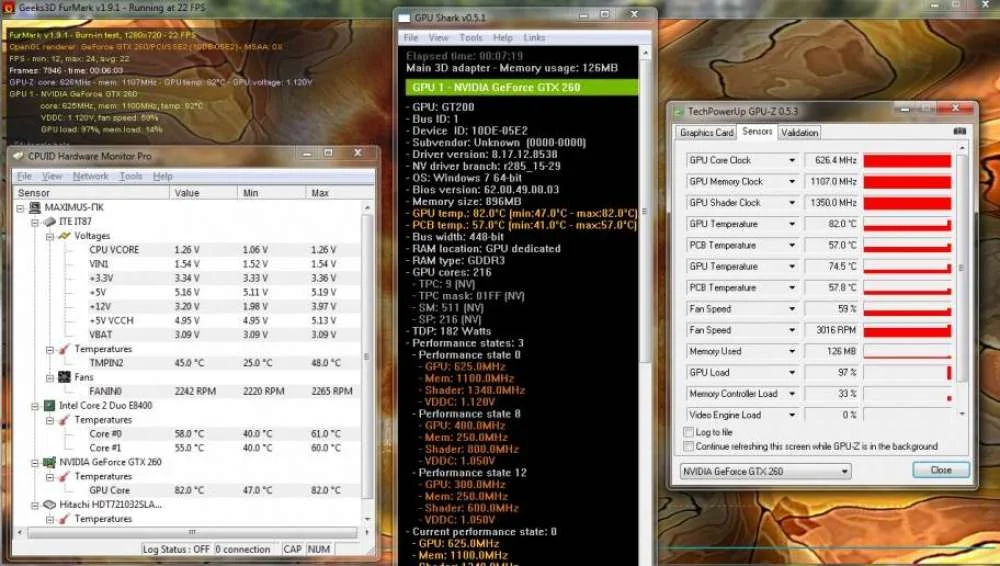Image resolution: width=1000 pixels, height=566 pixels.
Task: Collapse the MAXIMUS-ПК tree node
Action: click(x=20, y=208)
